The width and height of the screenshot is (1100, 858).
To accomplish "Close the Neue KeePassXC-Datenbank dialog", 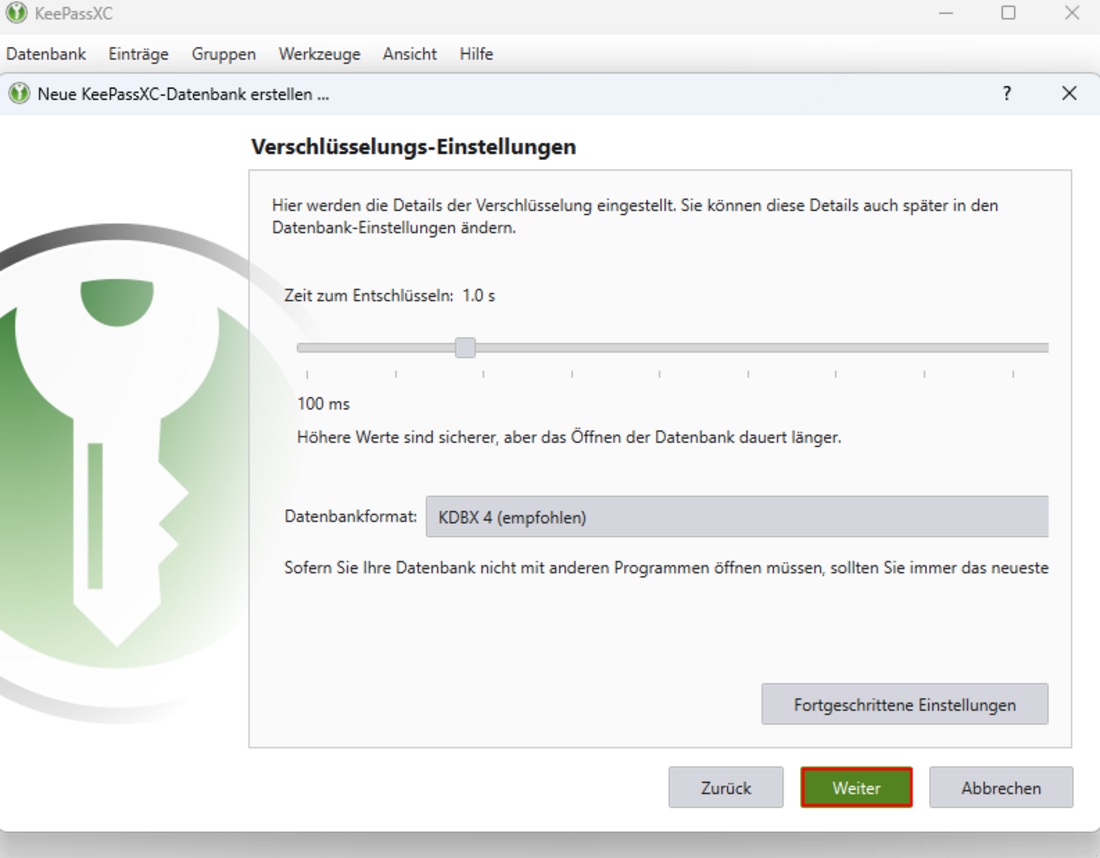I will pyautogui.click(x=1069, y=93).
